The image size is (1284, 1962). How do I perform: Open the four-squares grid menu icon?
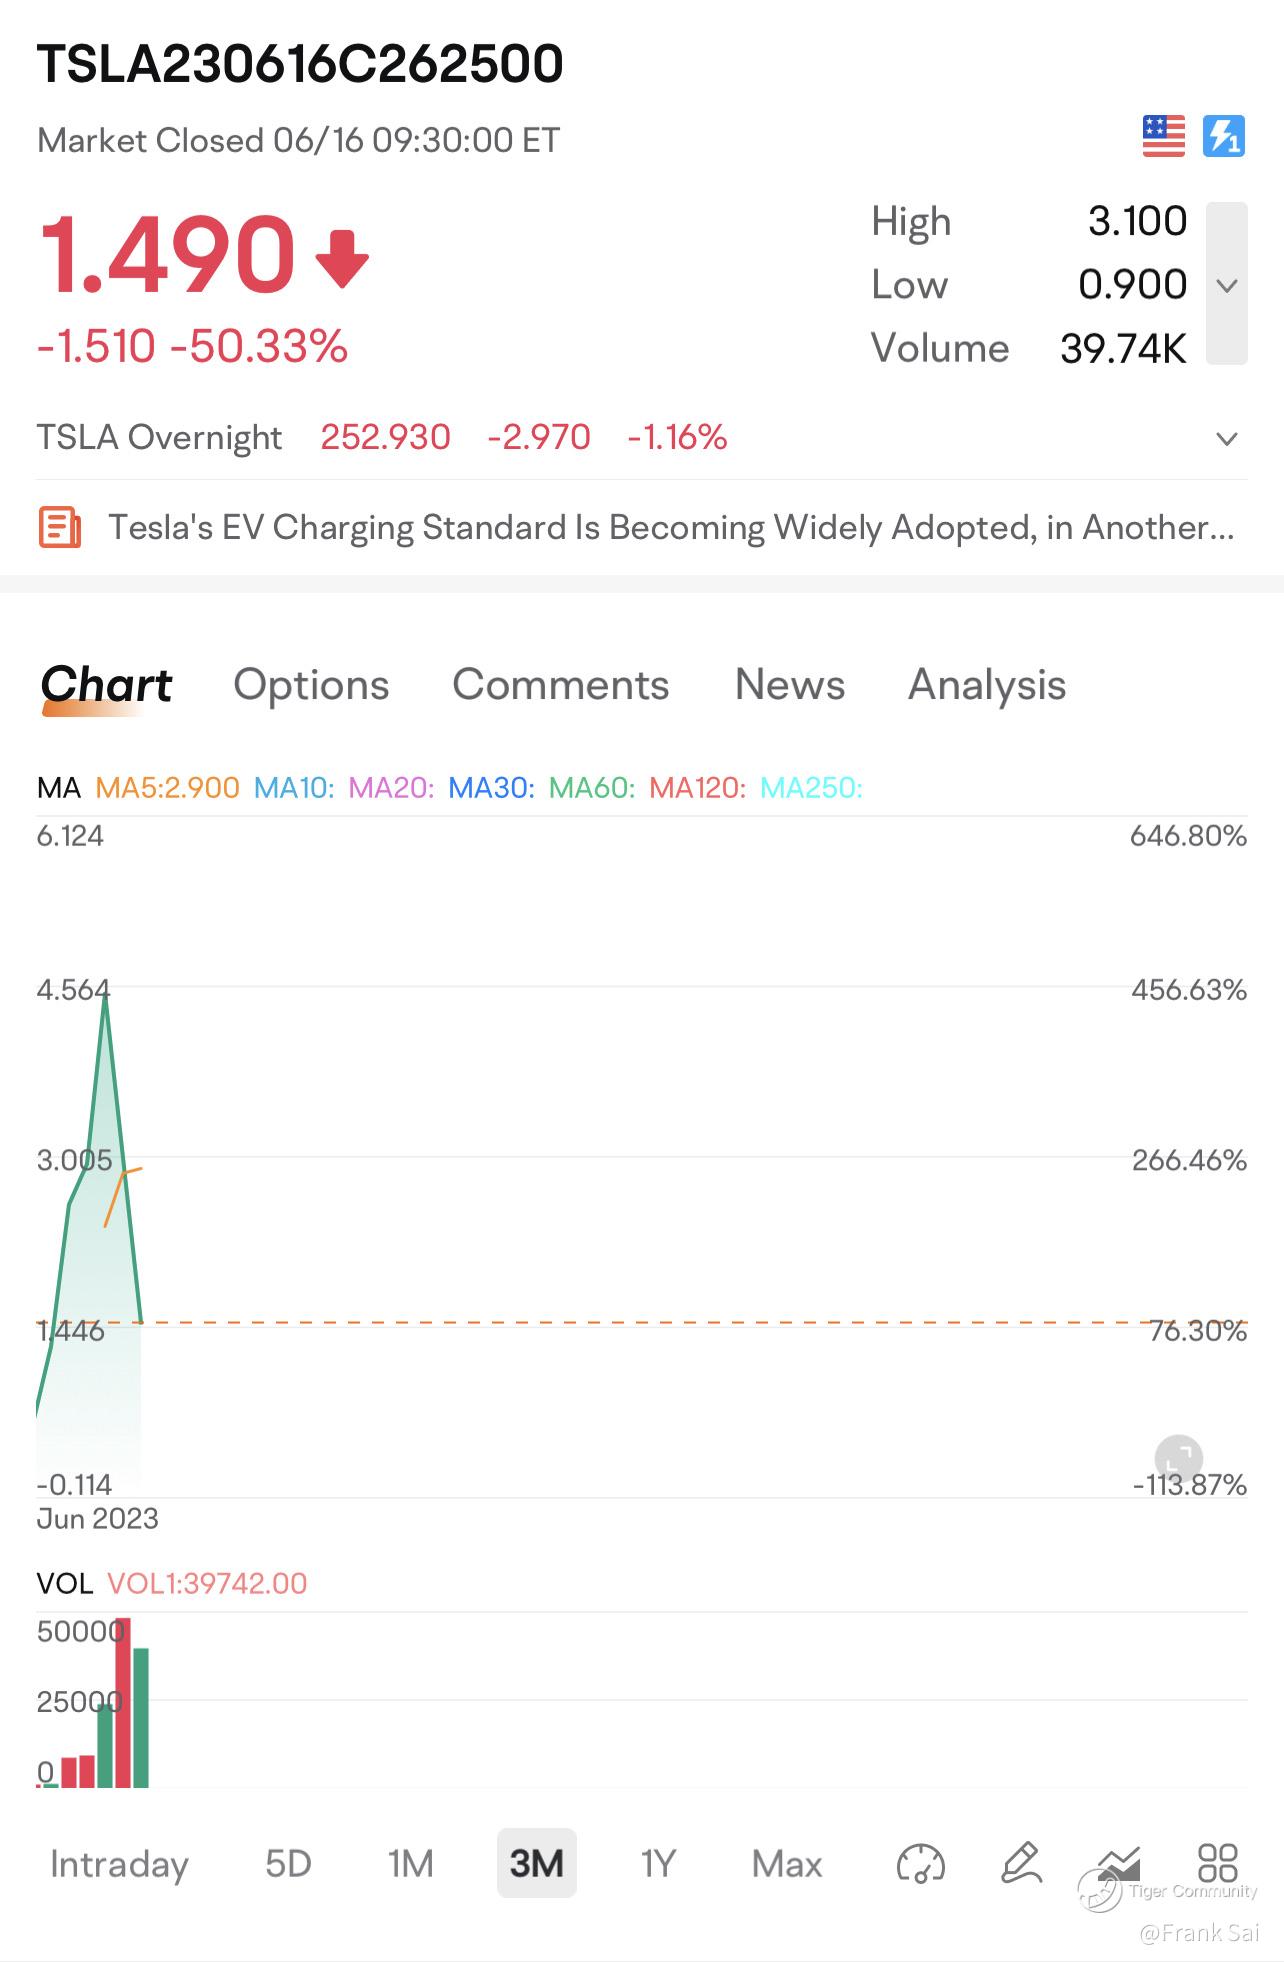pos(1217,1864)
